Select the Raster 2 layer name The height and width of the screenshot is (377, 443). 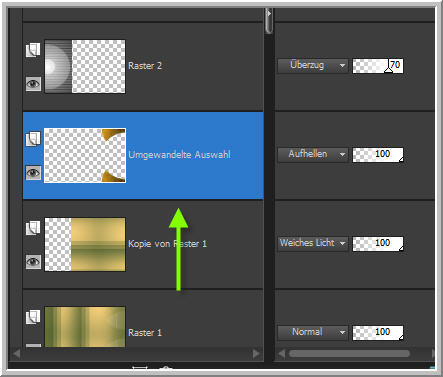(x=145, y=66)
